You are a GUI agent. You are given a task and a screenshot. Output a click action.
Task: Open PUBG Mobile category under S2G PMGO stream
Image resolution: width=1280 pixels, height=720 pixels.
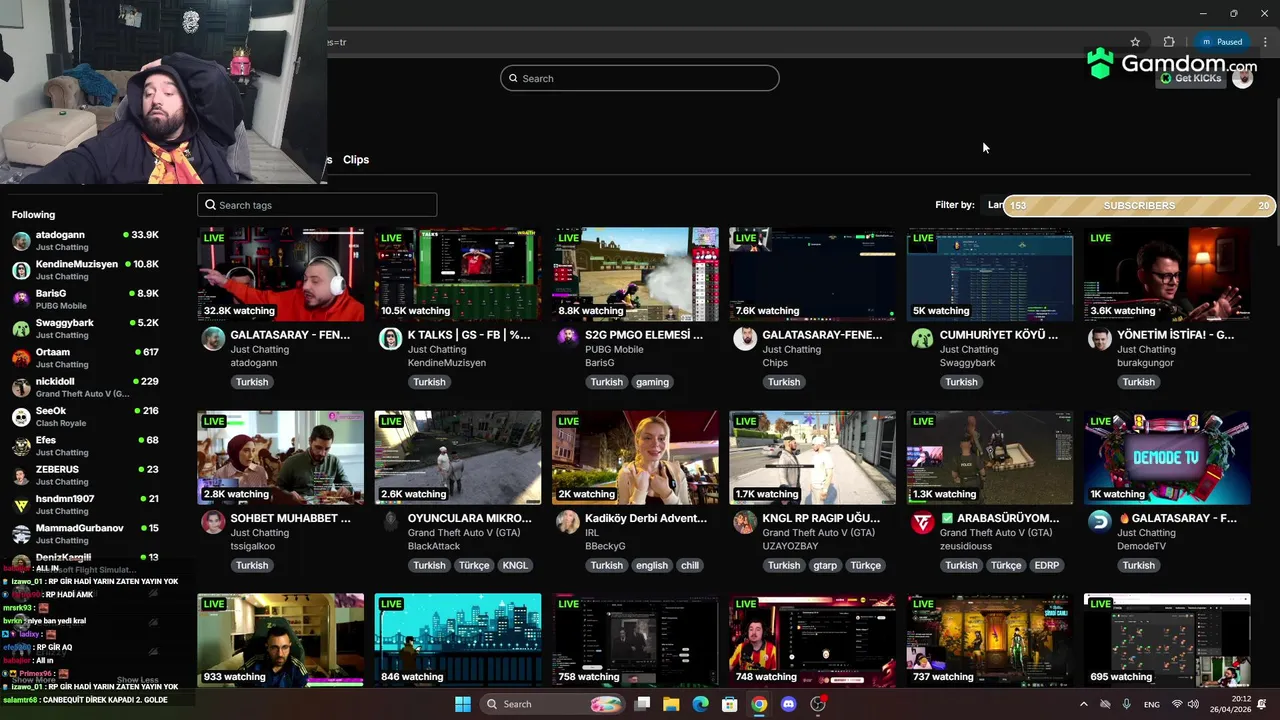[614, 350]
